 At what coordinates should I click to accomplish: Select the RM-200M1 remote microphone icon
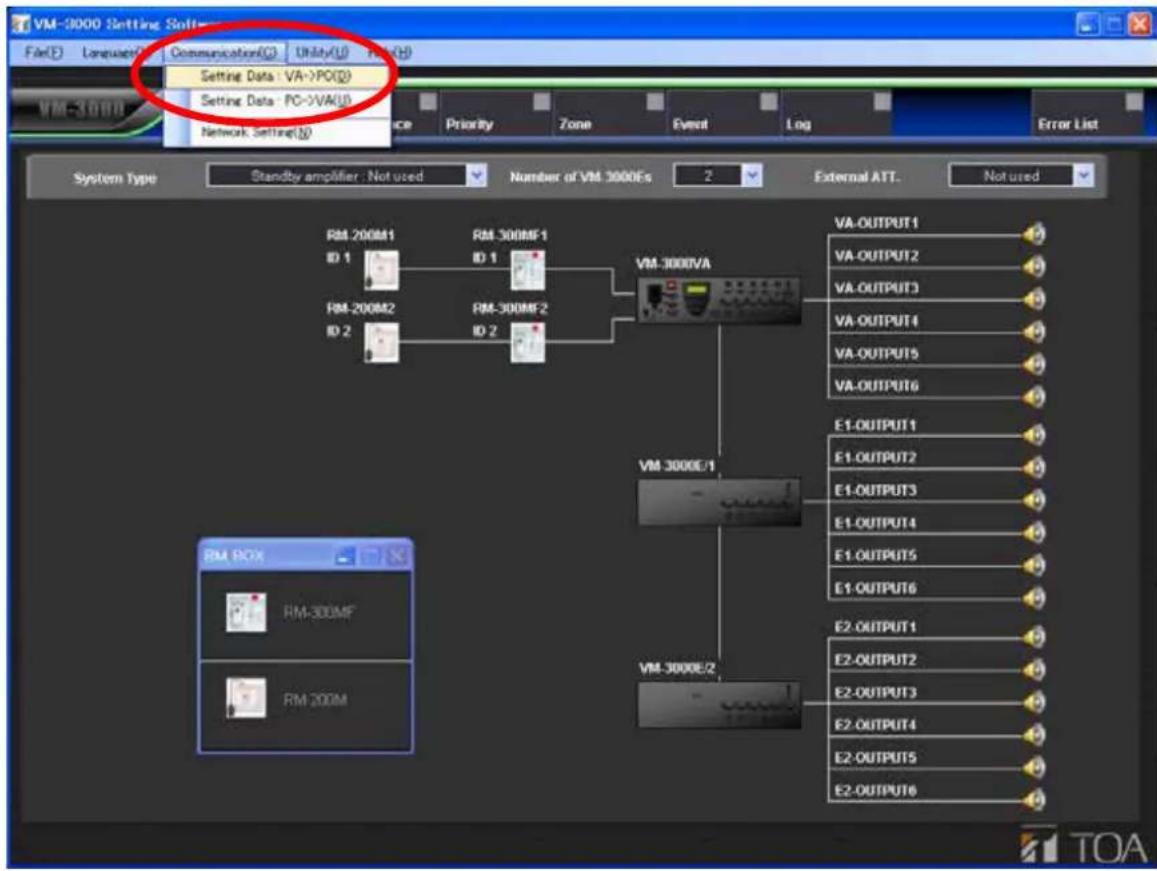[x=381, y=270]
